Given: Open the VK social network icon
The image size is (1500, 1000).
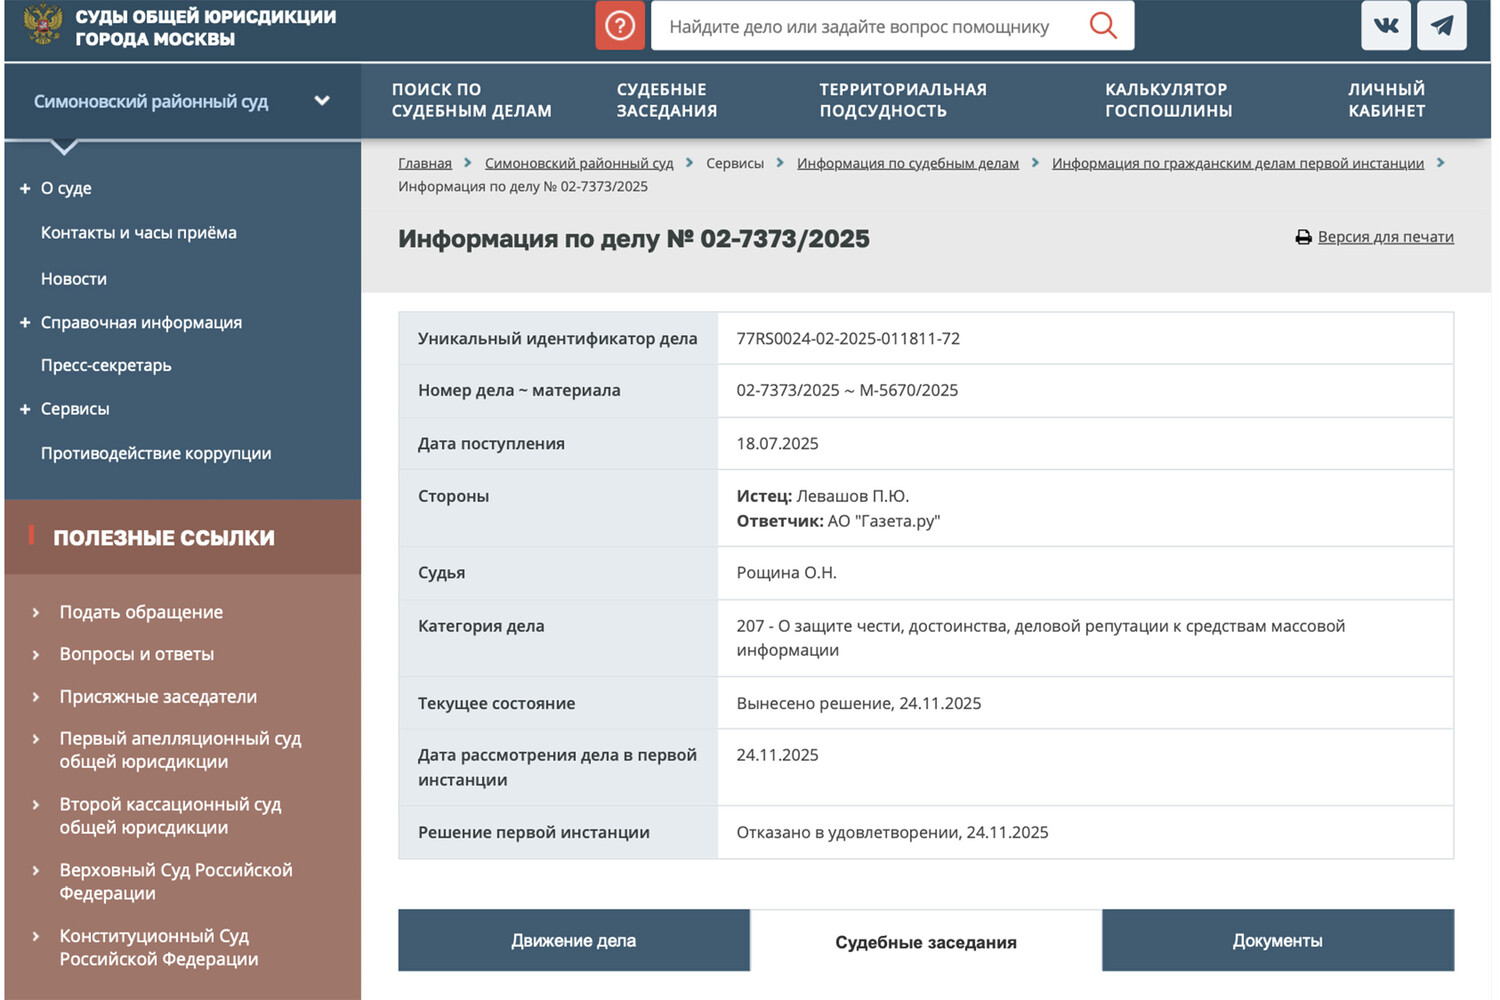Looking at the screenshot, I should (1385, 26).
